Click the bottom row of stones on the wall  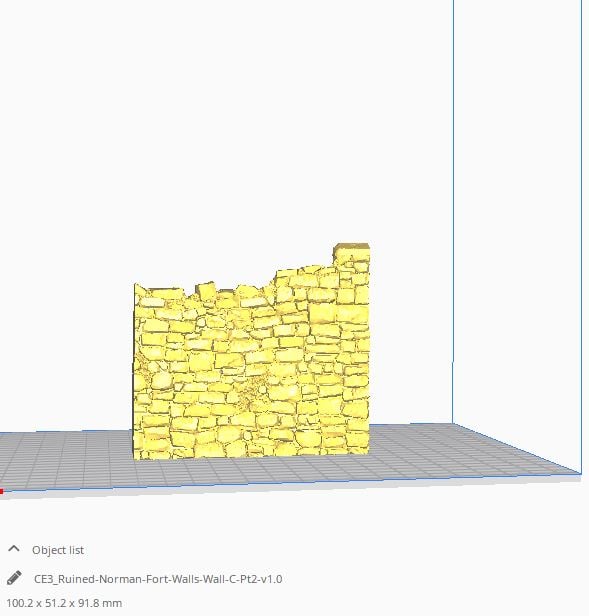pyautogui.click(x=251, y=448)
